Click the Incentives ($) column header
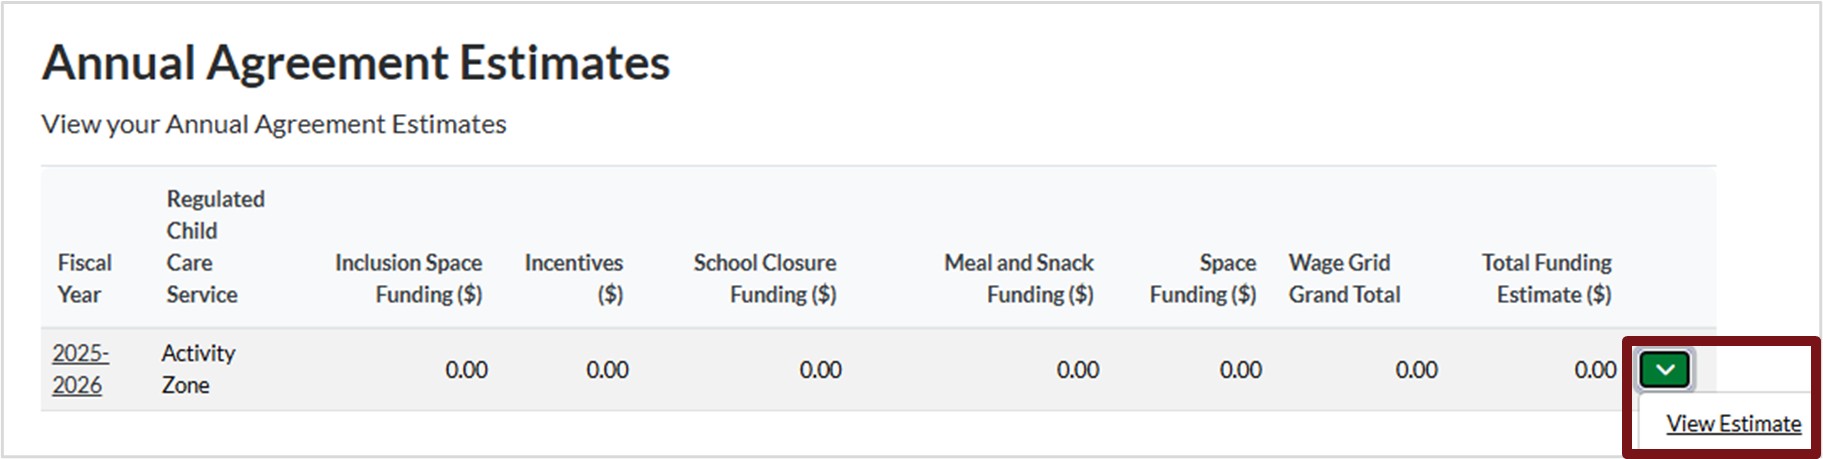This screenshot has width=1823, height=459. 574,278
